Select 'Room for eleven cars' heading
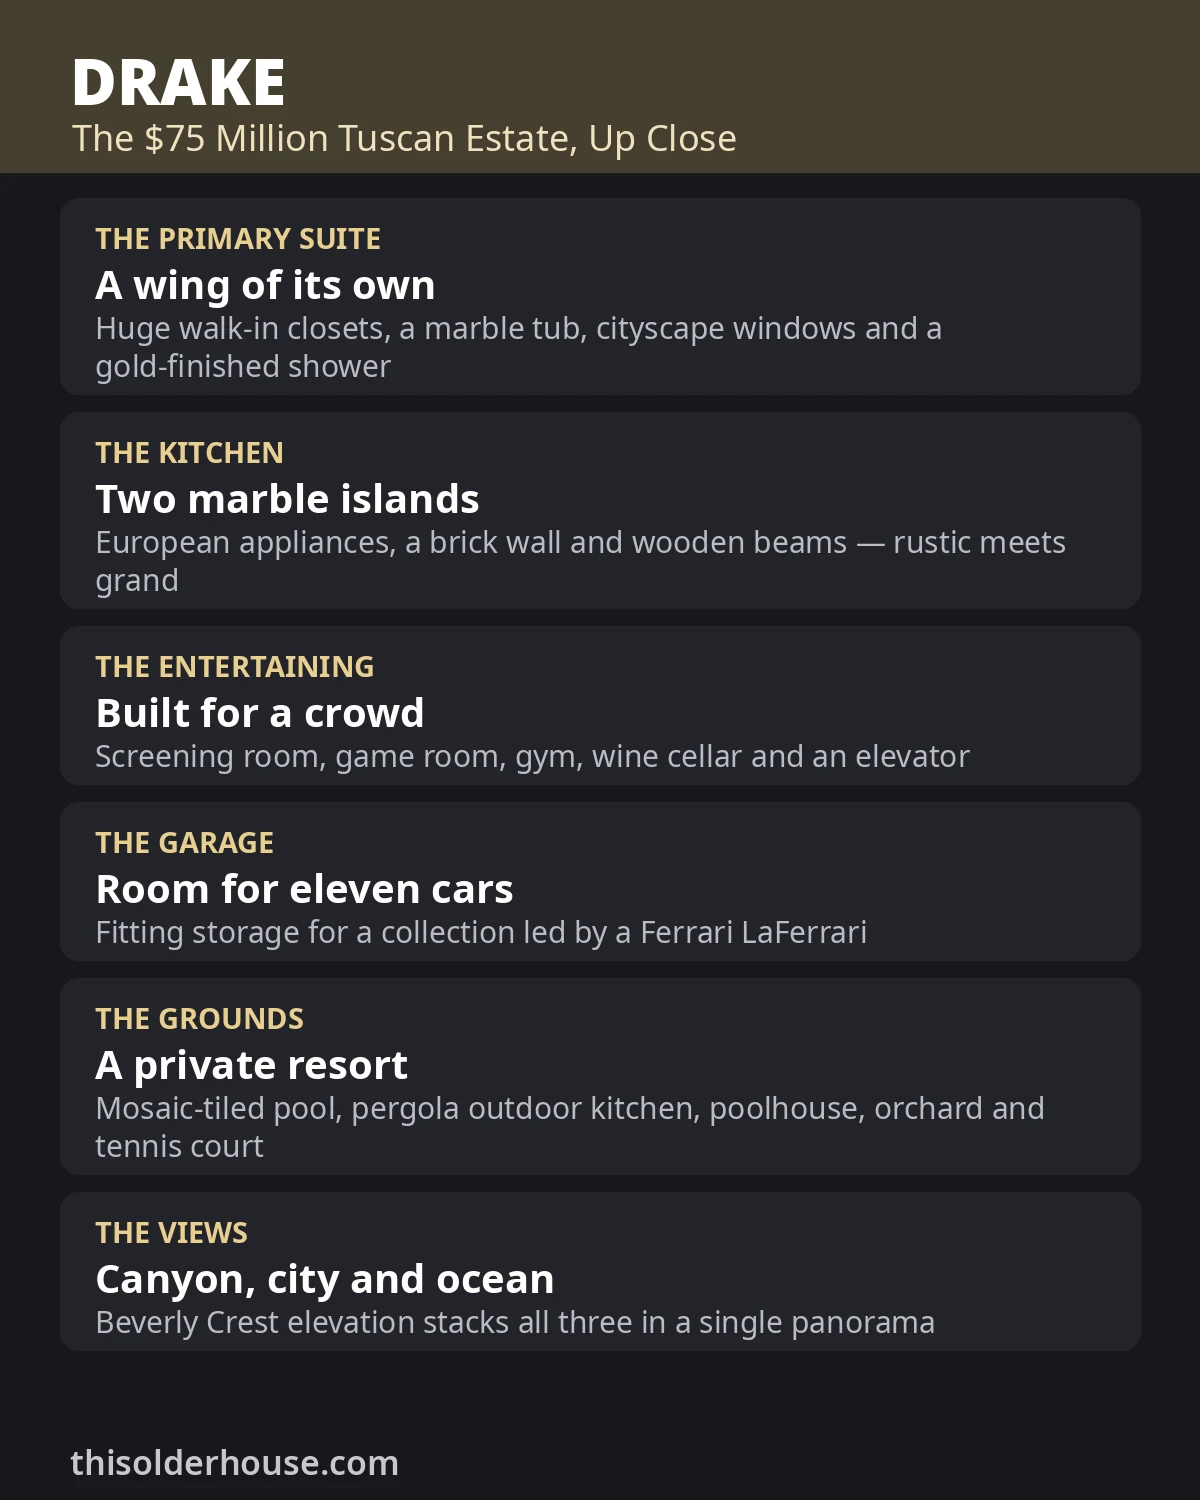Image resolution: width=1200 pixels, height=1500 pixels. click(x=304, y=889)
